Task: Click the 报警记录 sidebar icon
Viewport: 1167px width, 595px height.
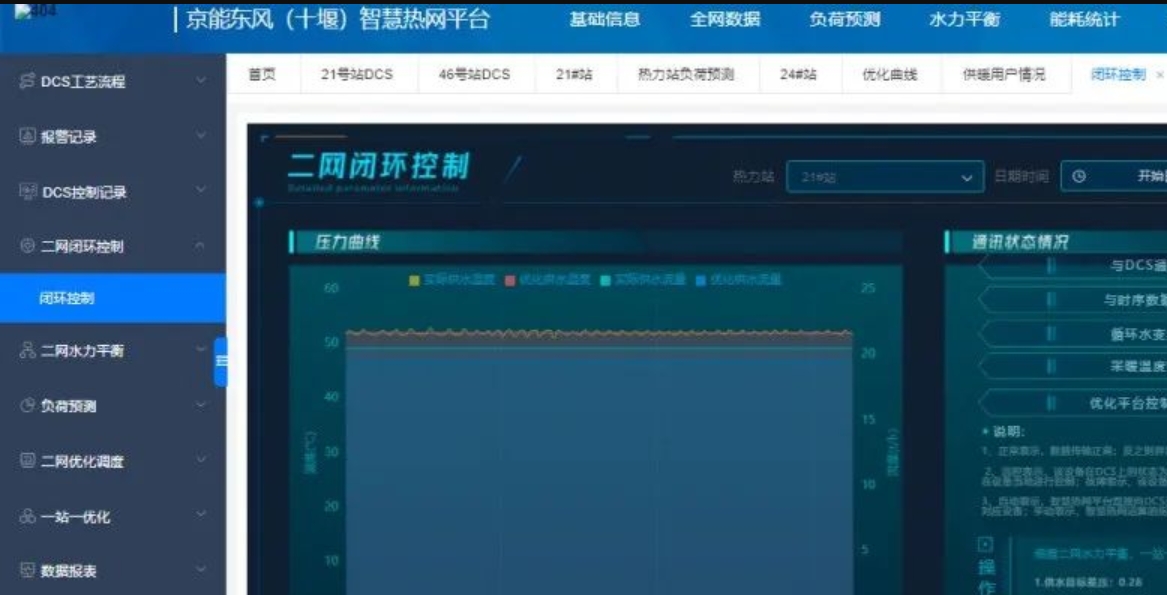Action: click(26, 137)
